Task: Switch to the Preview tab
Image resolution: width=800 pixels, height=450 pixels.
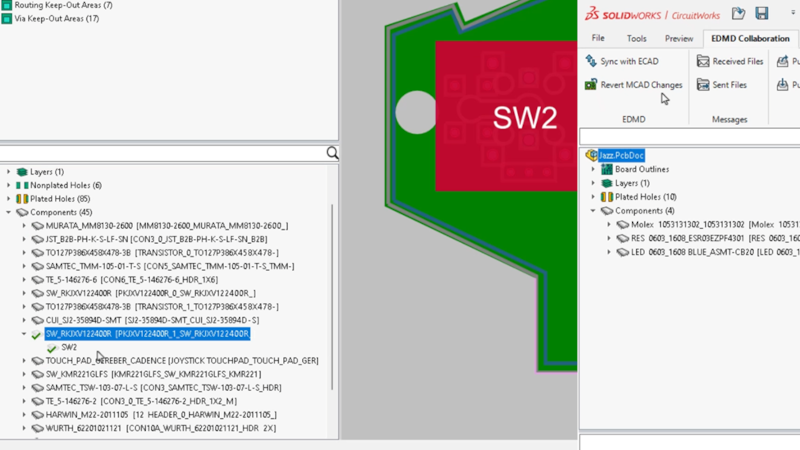Action: 679,38
